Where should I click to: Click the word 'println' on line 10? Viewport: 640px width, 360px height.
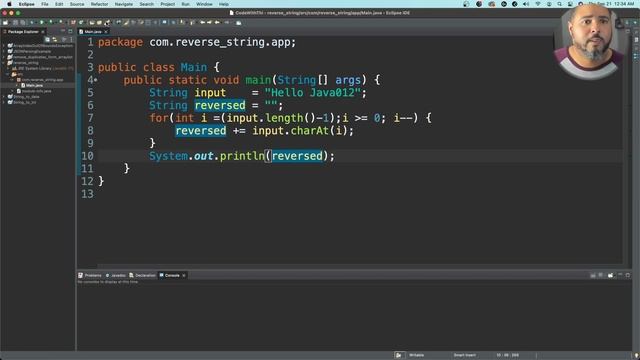point(242,156)
